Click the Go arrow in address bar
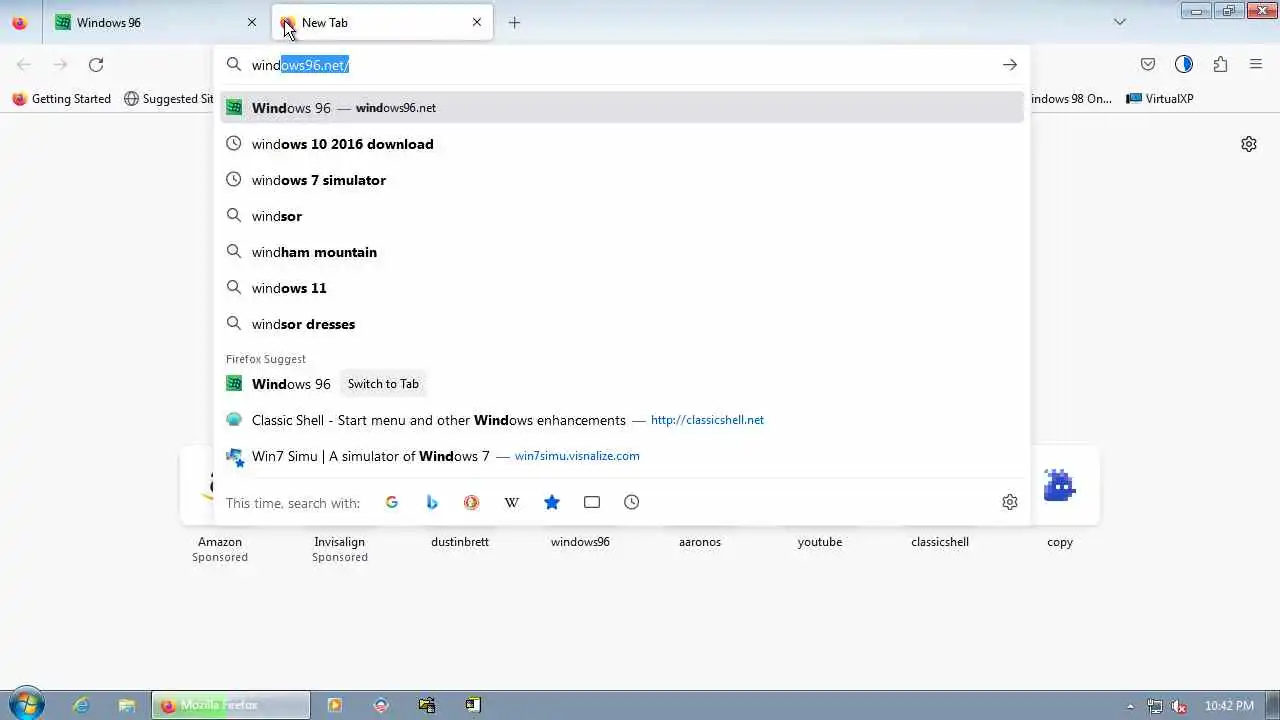This screenshot has width=1280, height=720. pos(1010,65)
